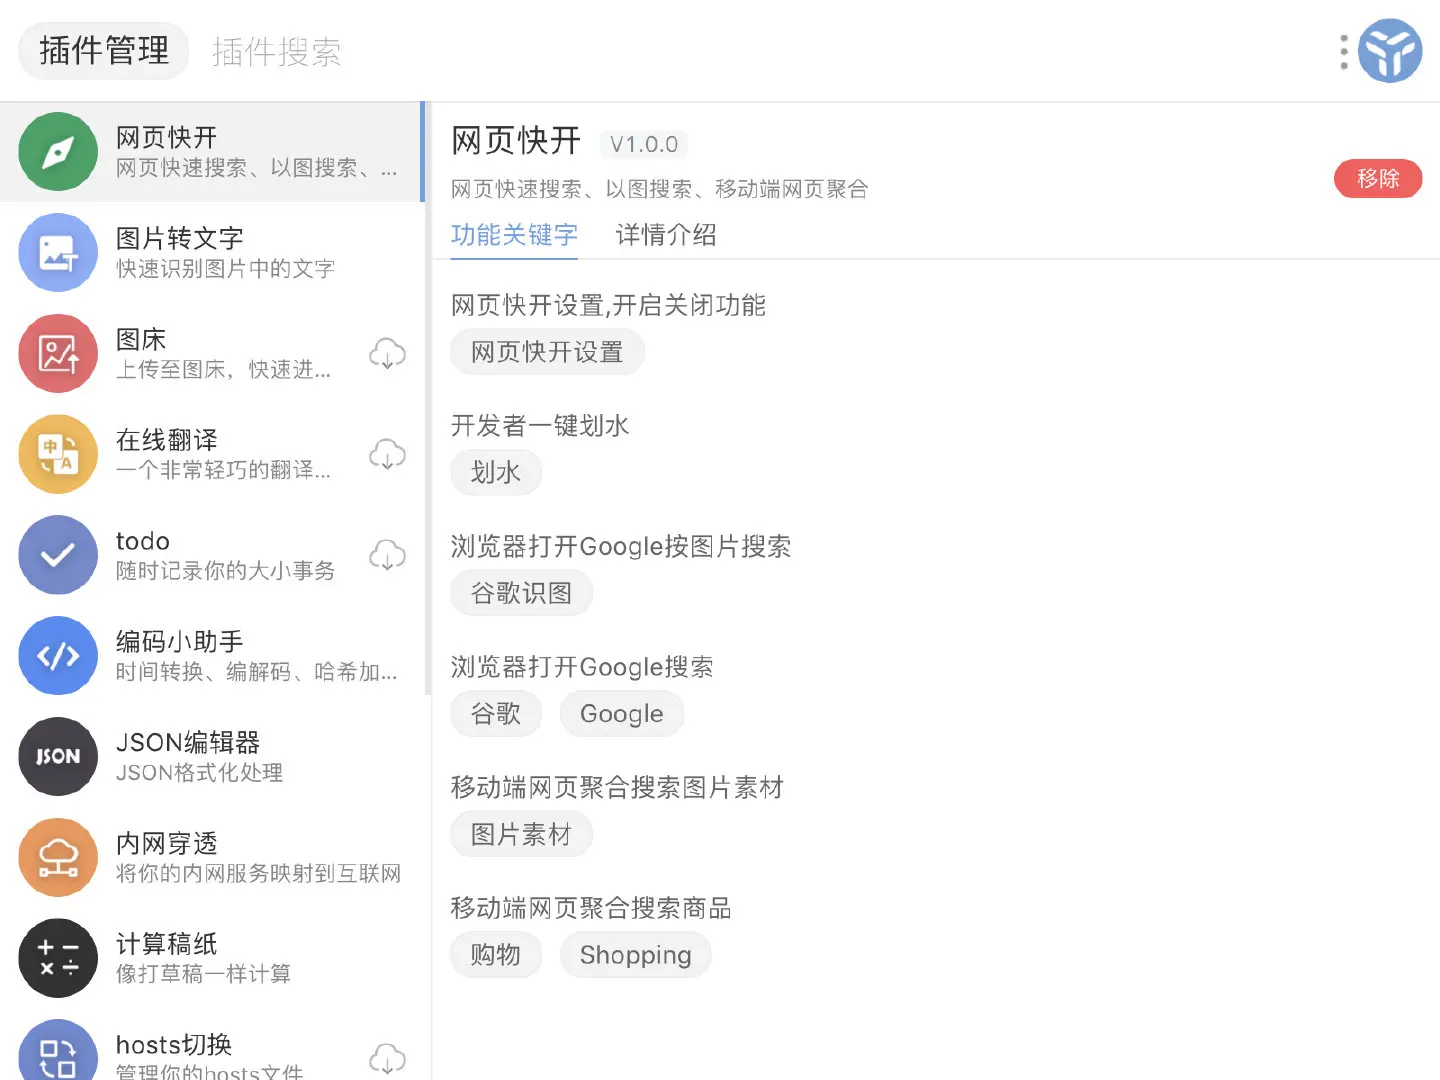Click the plugin list vertical scrollbar
Screen dimensions: 1440x1080
coord(427,398)
